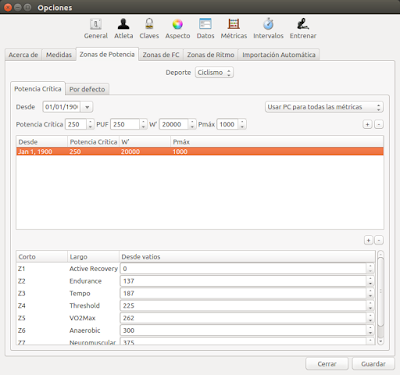Click the Desde date field 01/01/190
Image resolution: width=400 pixels, height=375 pixels.
point(62,107)
